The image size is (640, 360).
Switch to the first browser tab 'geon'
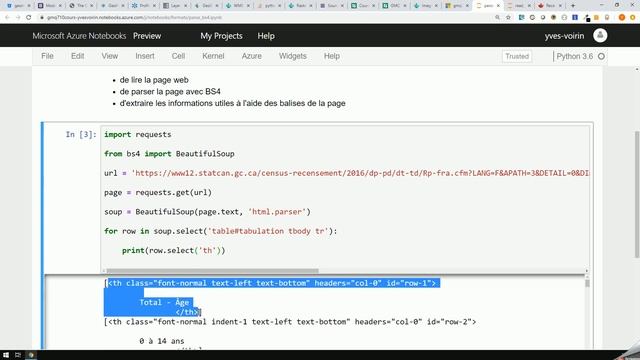pyautogui.click(x=18, y=6)
